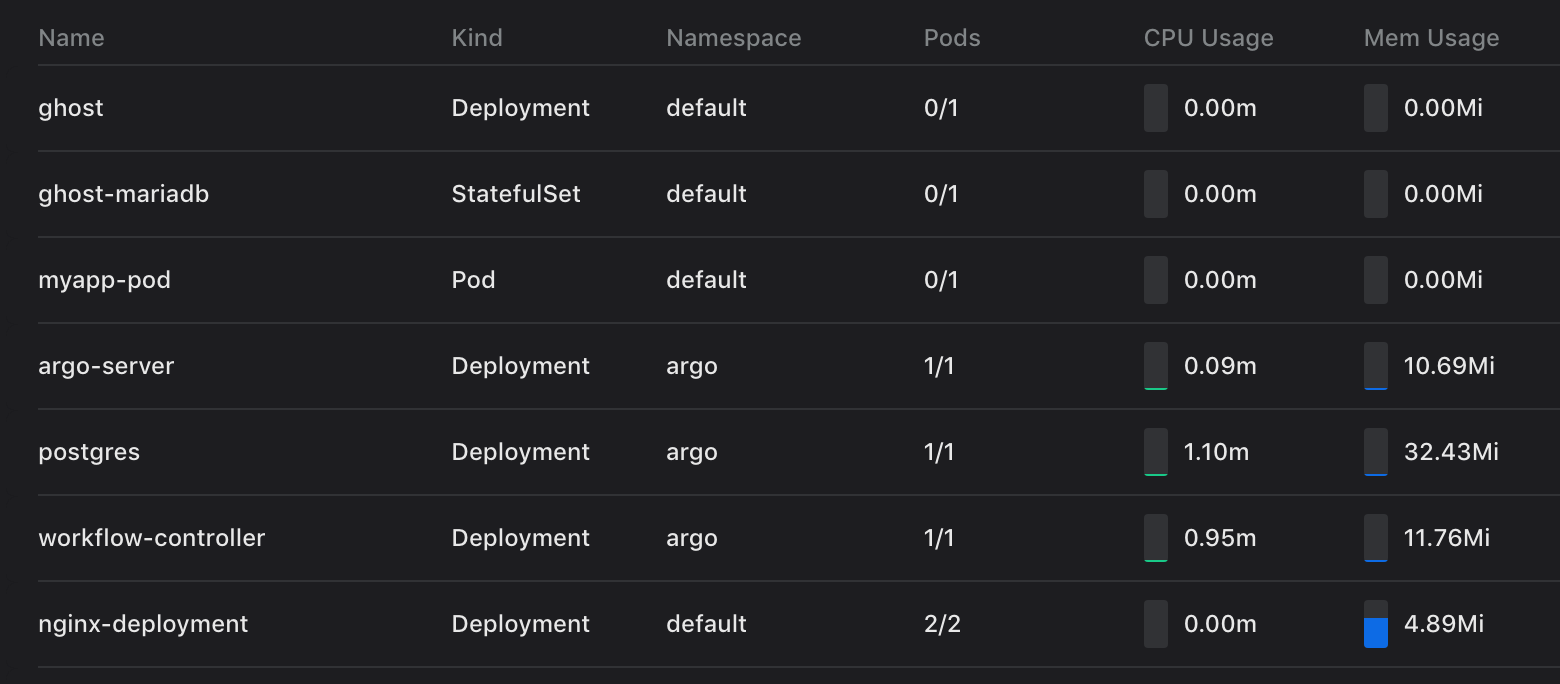The height and width of the screenshot is (684, 1560).
Task: Sort by Pods column header
Action: (x=952, y=38)
